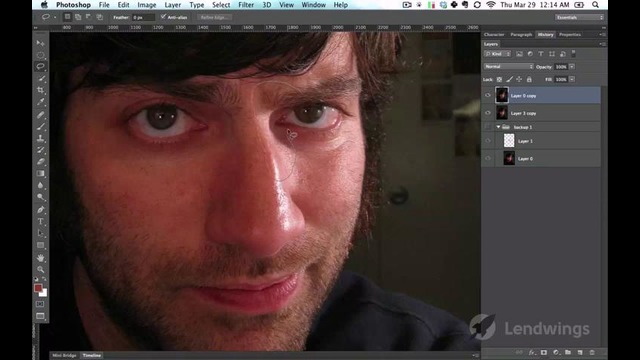
Task: Toggle lock position icon
Action: pyautogui.click(x=519, y=80)
